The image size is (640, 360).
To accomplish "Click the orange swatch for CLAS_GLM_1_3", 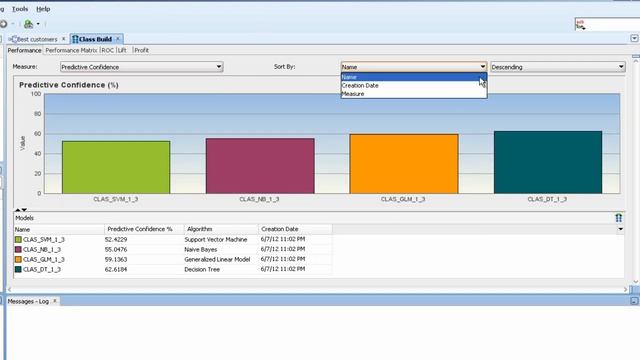I will pos(18,259).
